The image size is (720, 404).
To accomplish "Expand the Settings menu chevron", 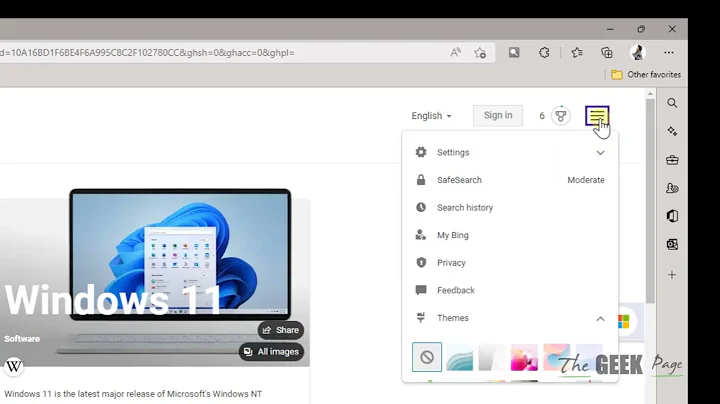I will pos(600,152).
